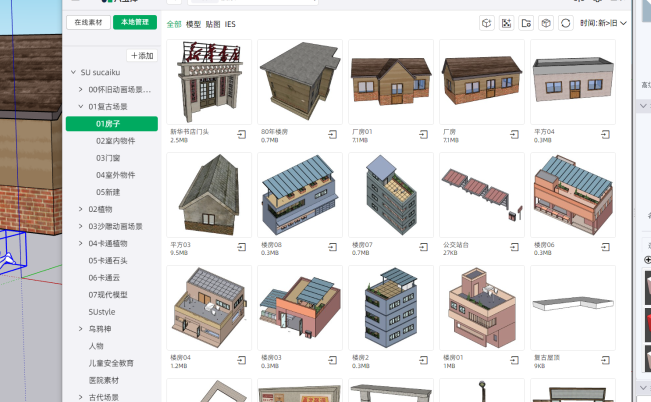The width and height of the screenshot is (651, 402).
Task: Switch to the 本地管理 tab
Action: 135,22
